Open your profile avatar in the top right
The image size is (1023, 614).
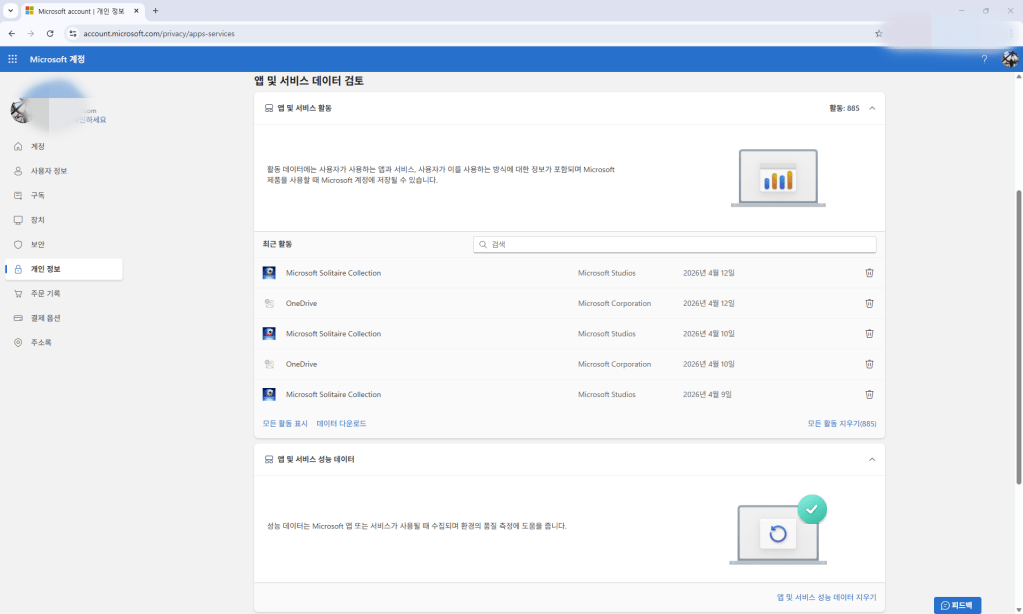coord(1009,58)
